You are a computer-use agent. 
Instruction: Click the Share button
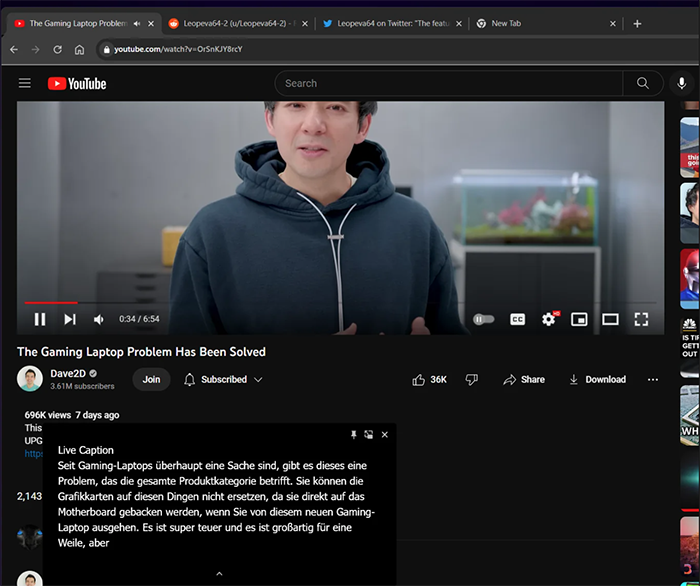[523, 380]
